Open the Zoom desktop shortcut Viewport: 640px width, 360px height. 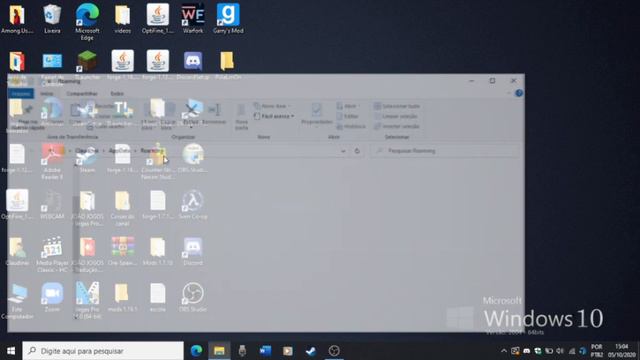52,297
